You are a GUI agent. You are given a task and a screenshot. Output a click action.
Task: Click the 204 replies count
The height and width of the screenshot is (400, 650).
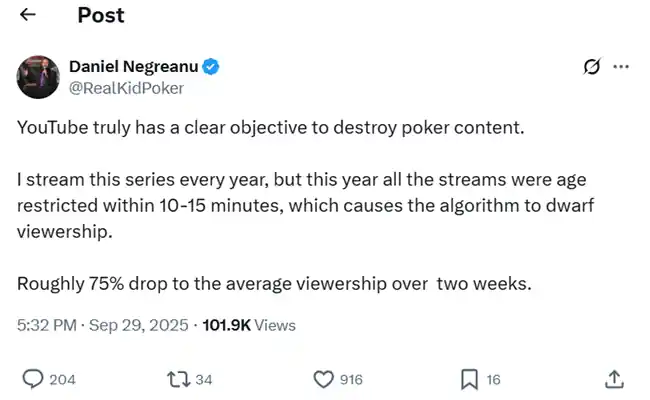(62, 380)
